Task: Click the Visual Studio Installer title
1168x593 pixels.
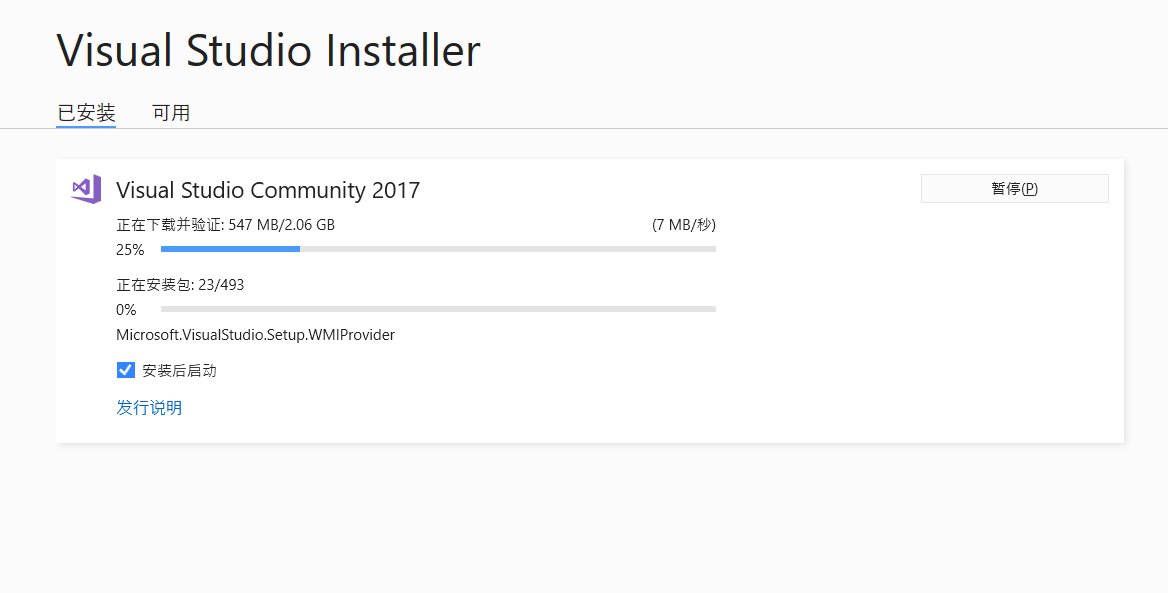Action: 267,50
